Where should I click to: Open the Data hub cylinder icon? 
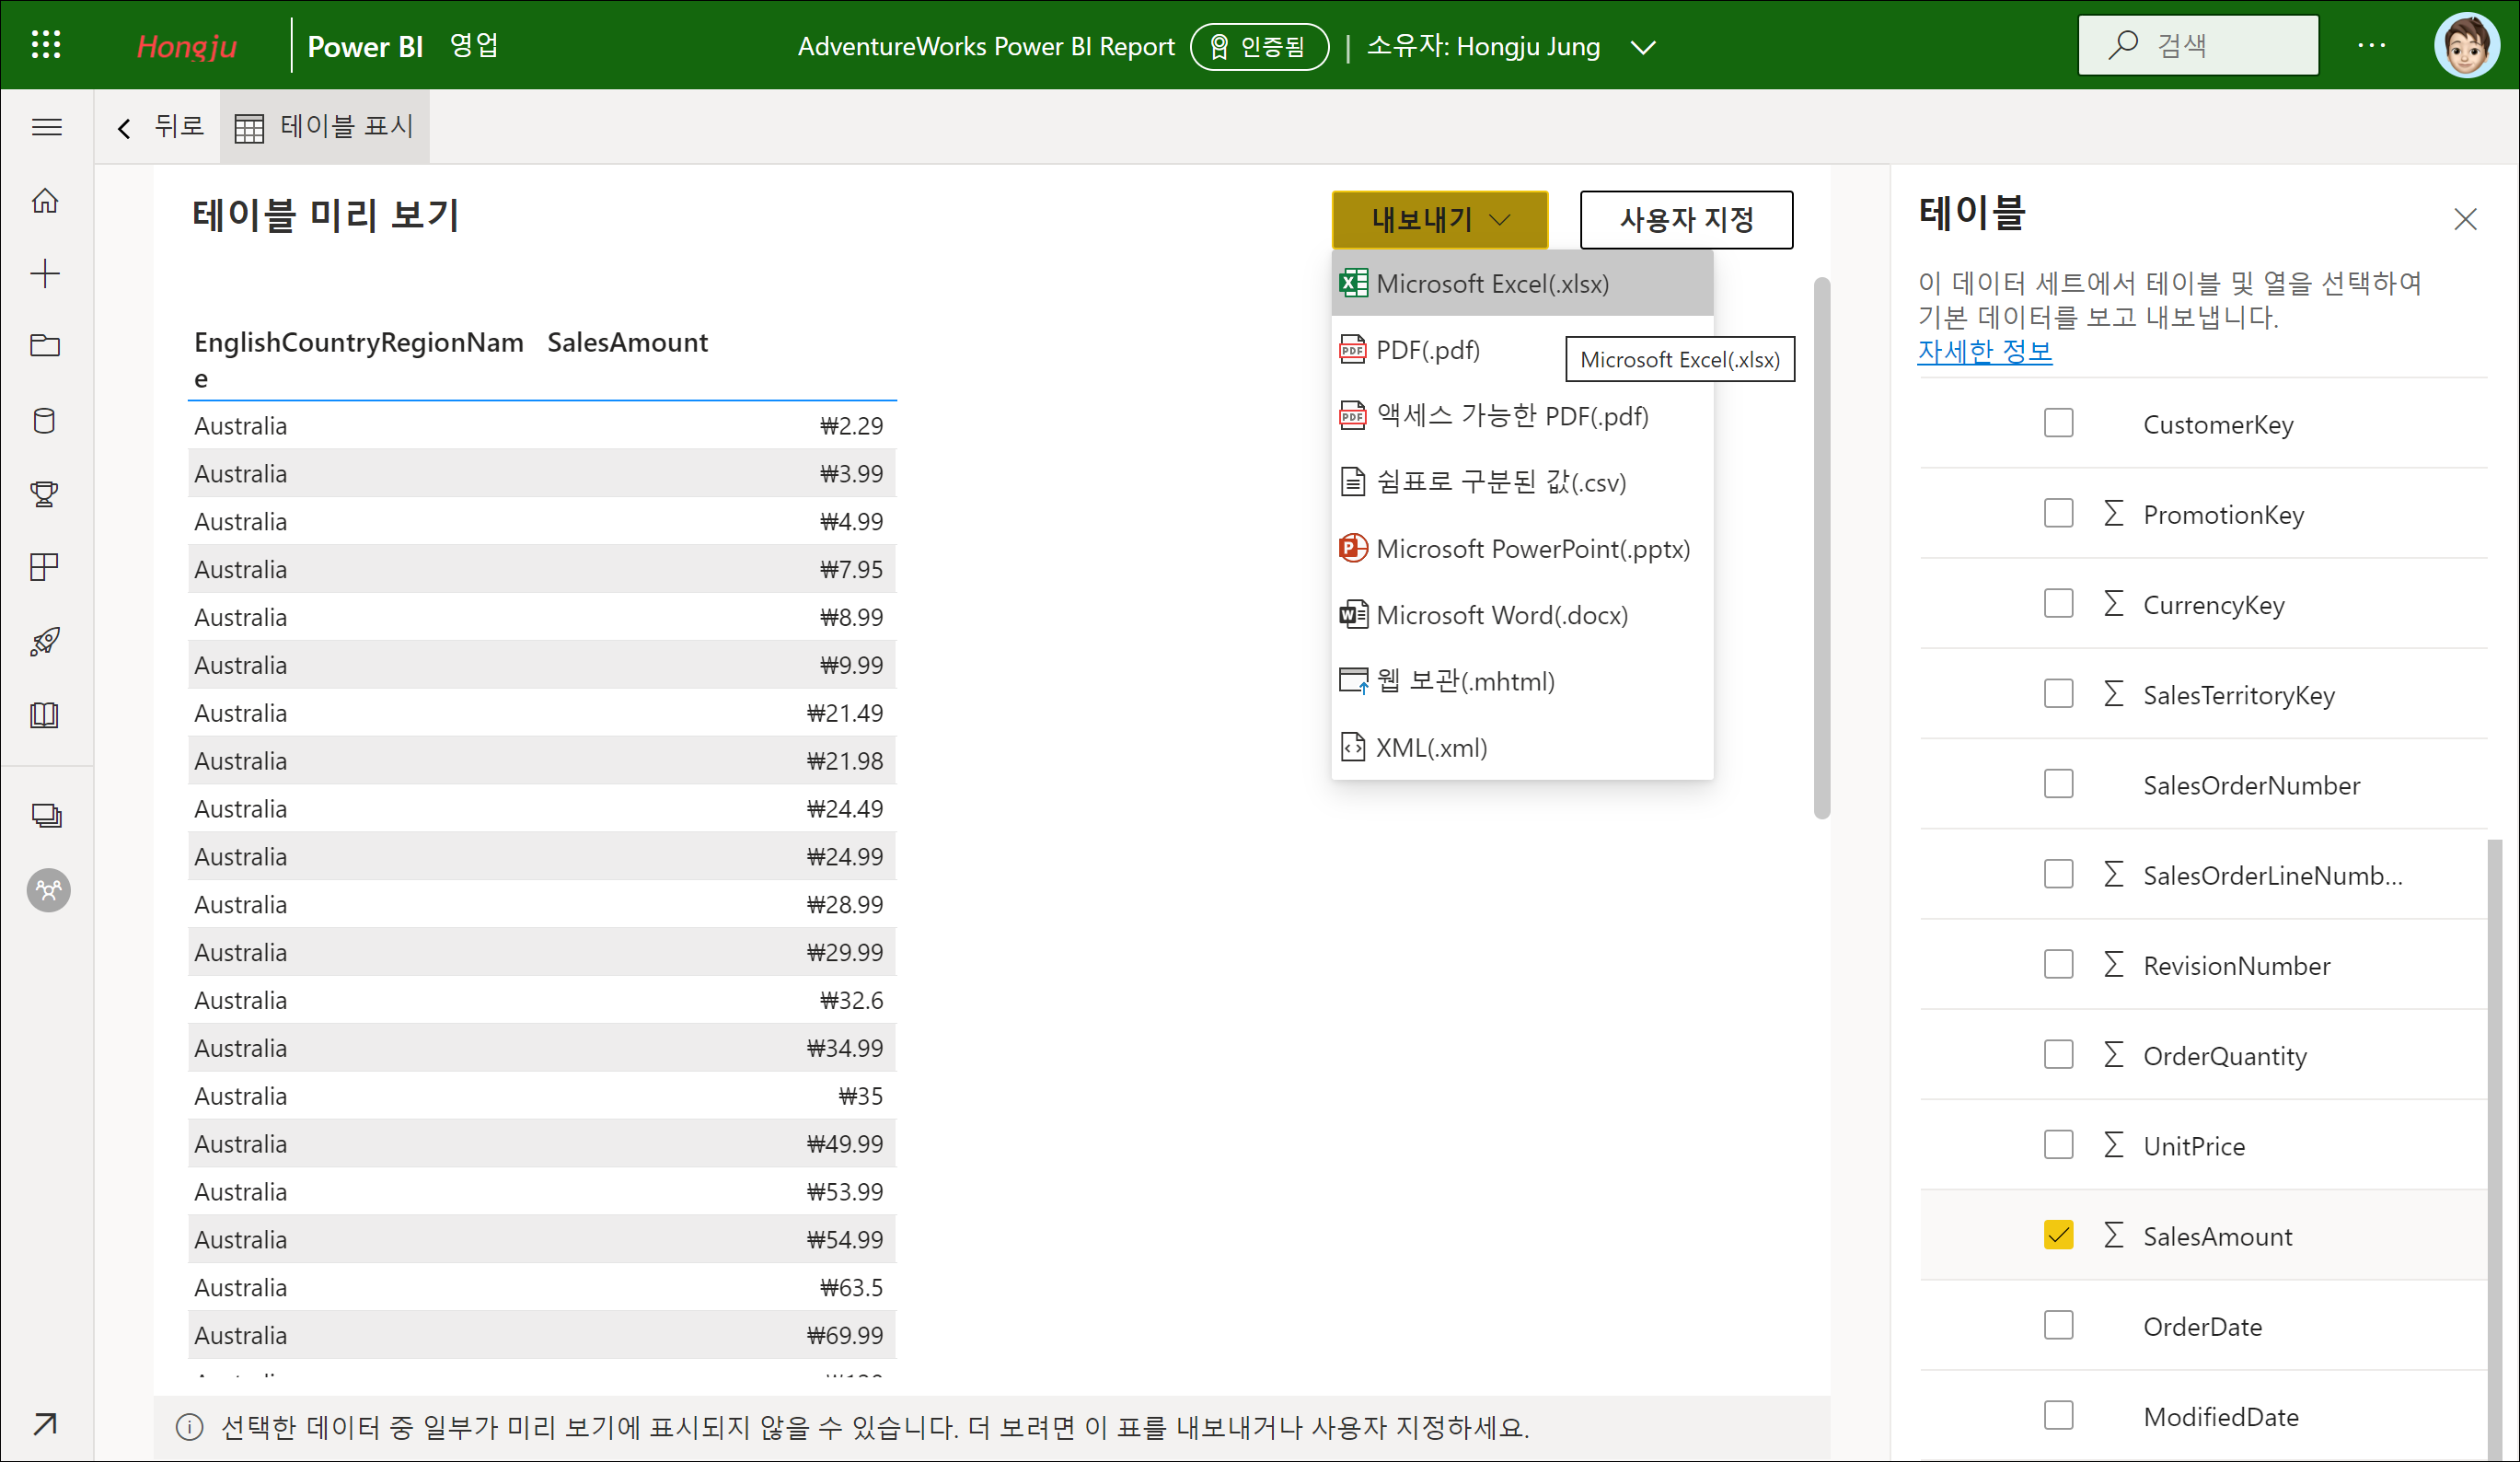(x=45, y=421)
